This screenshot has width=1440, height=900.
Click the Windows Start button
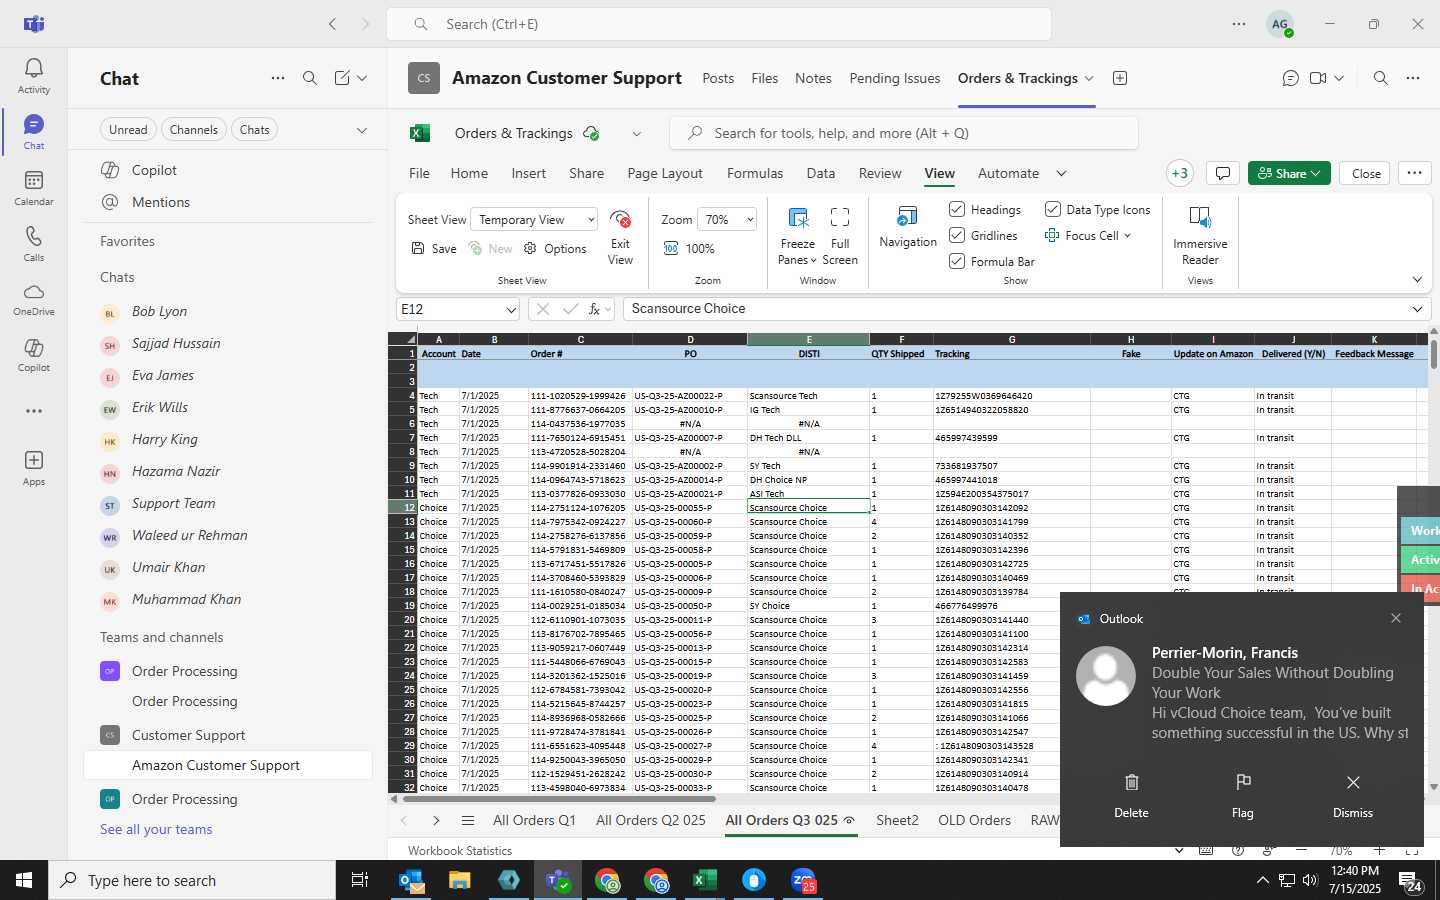pos(24,880)
